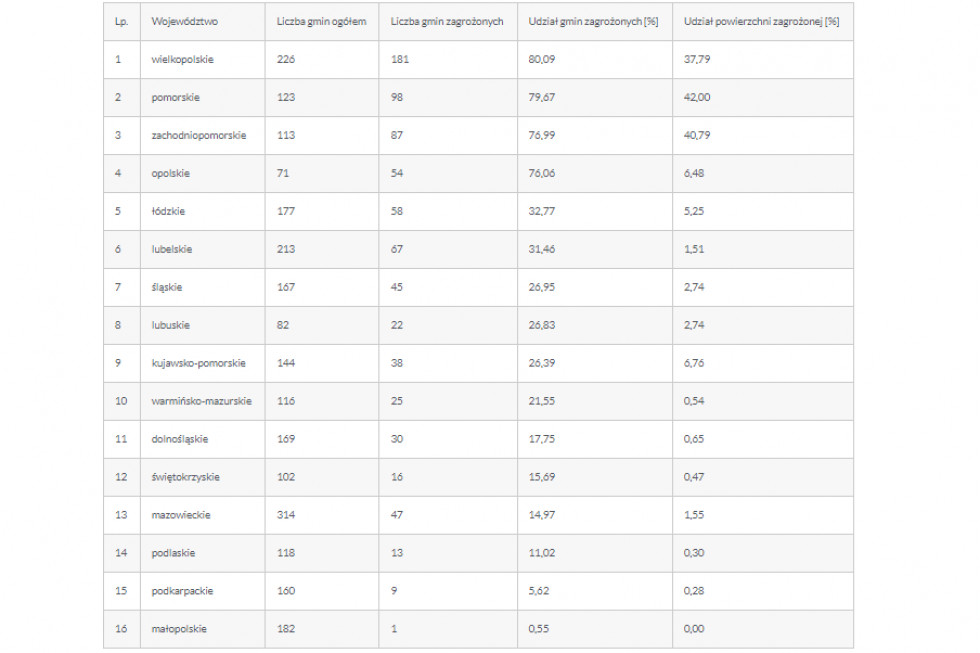Viewport: 980px width, 653px height.
Task: Select the podkarpackie cell
Action: [182, 591]
